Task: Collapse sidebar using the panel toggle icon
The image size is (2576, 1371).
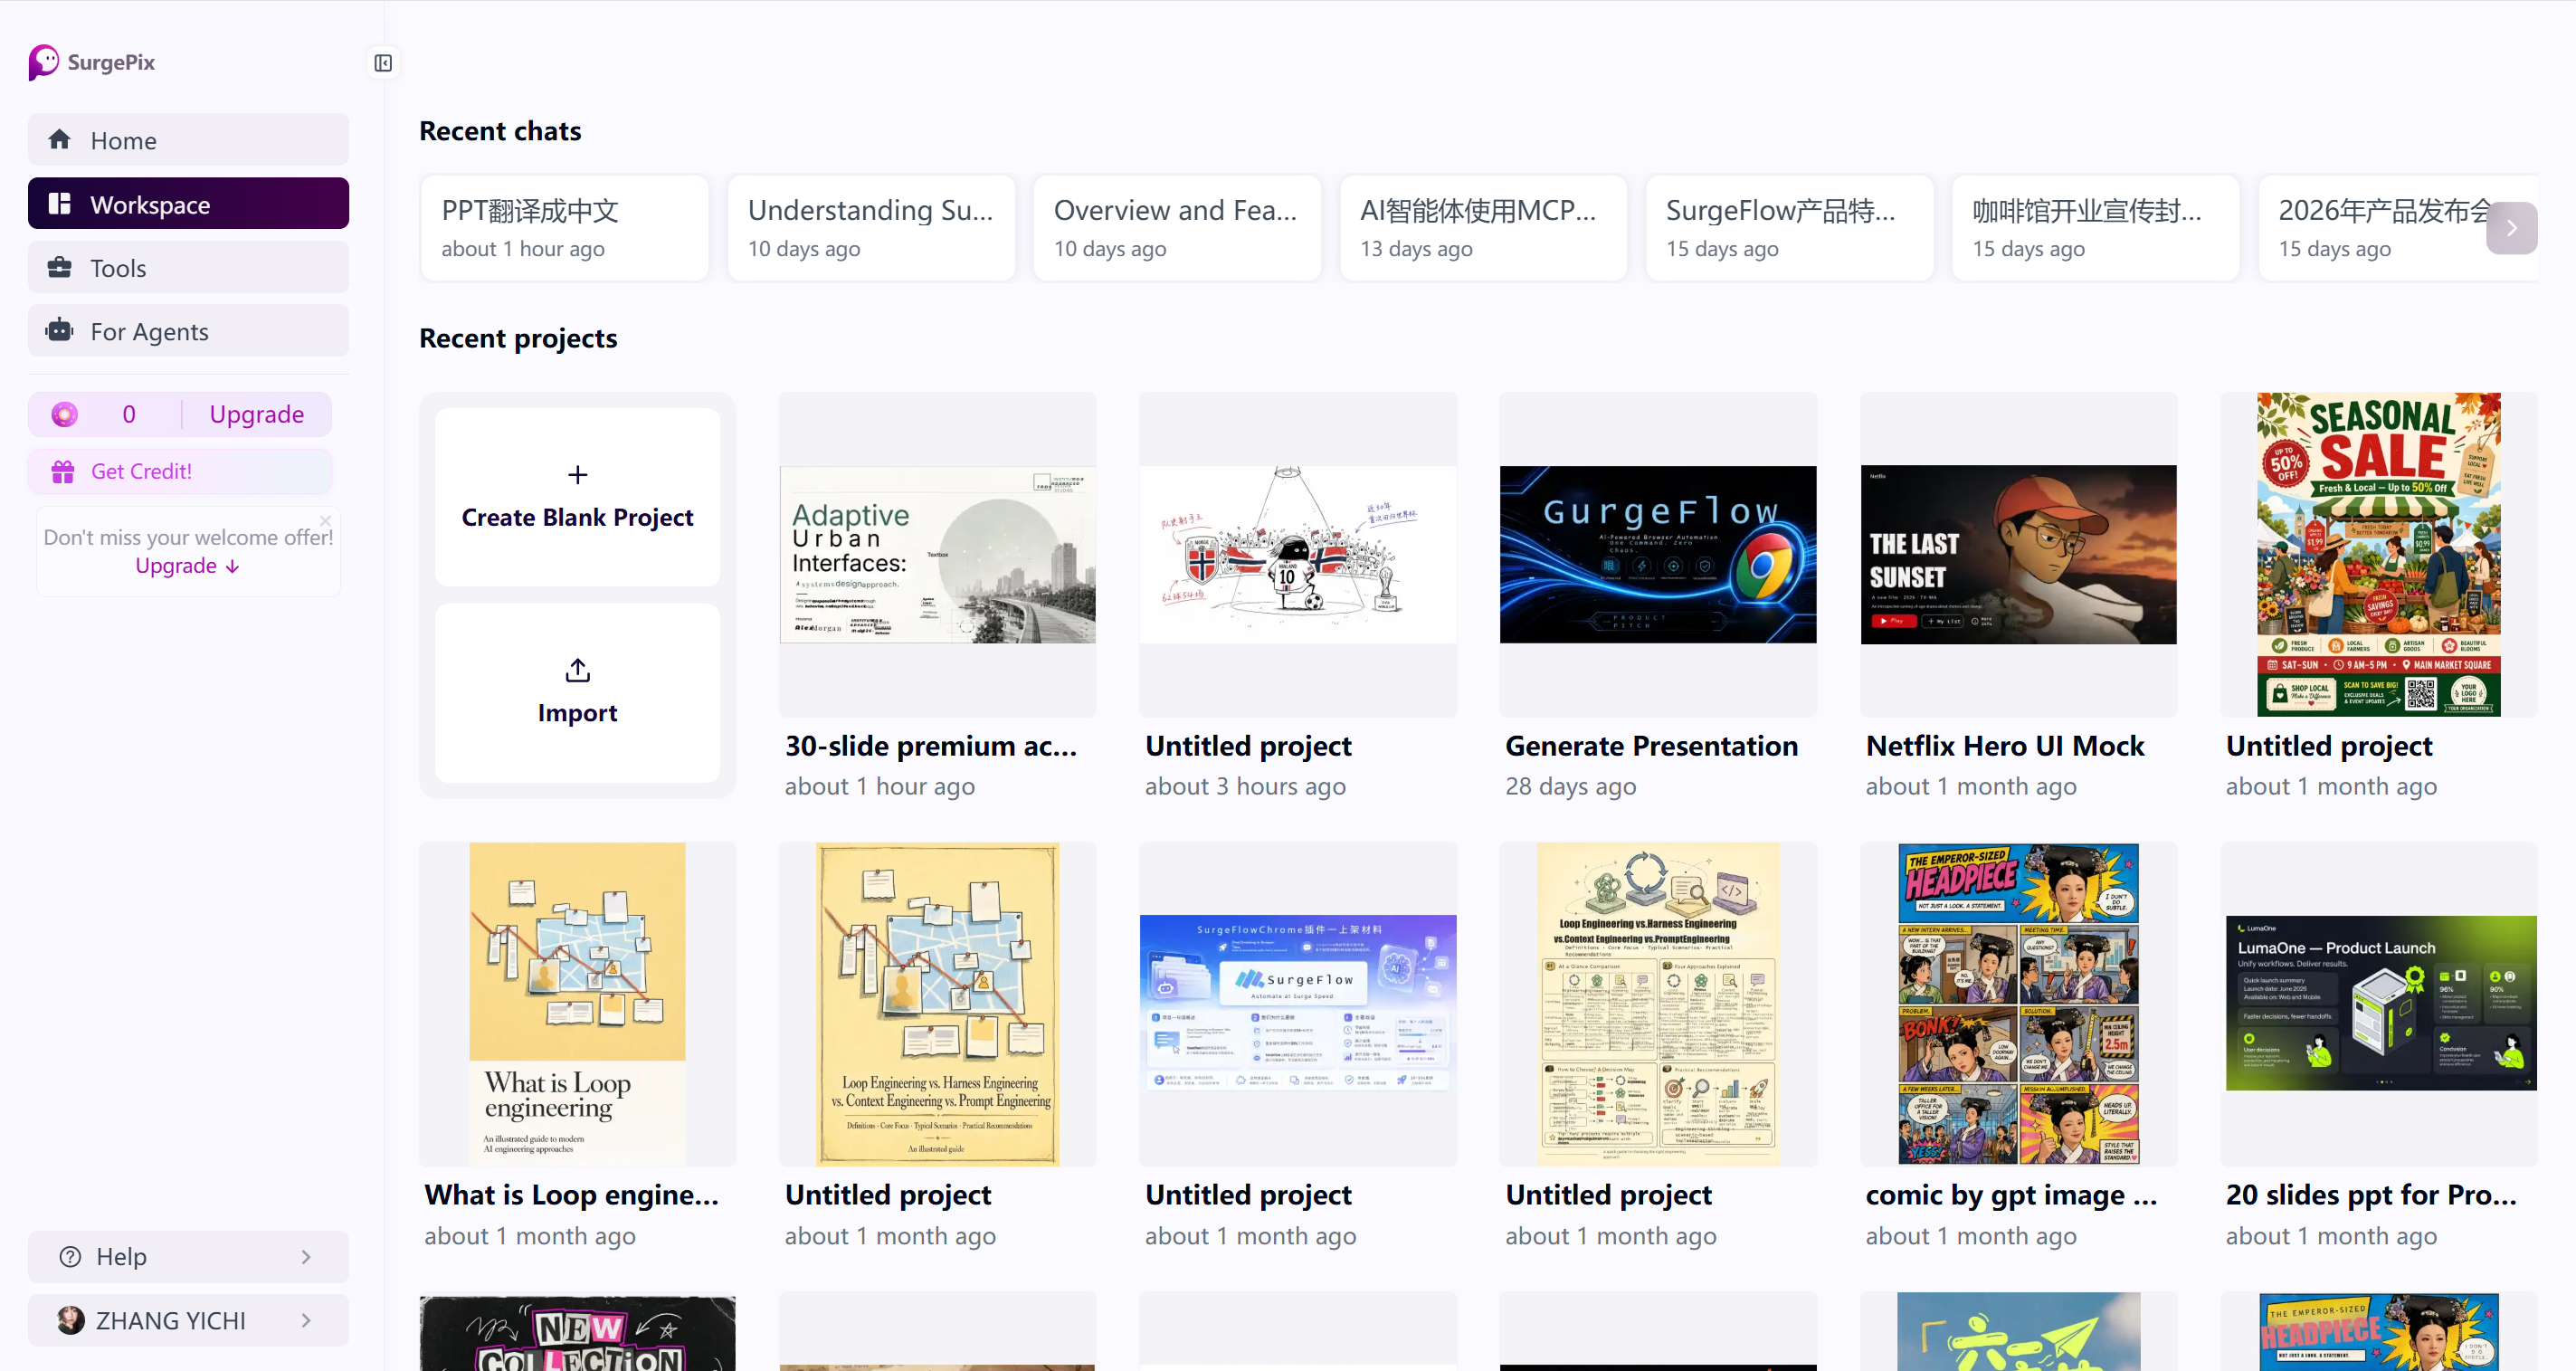Action: pos(383,63)
